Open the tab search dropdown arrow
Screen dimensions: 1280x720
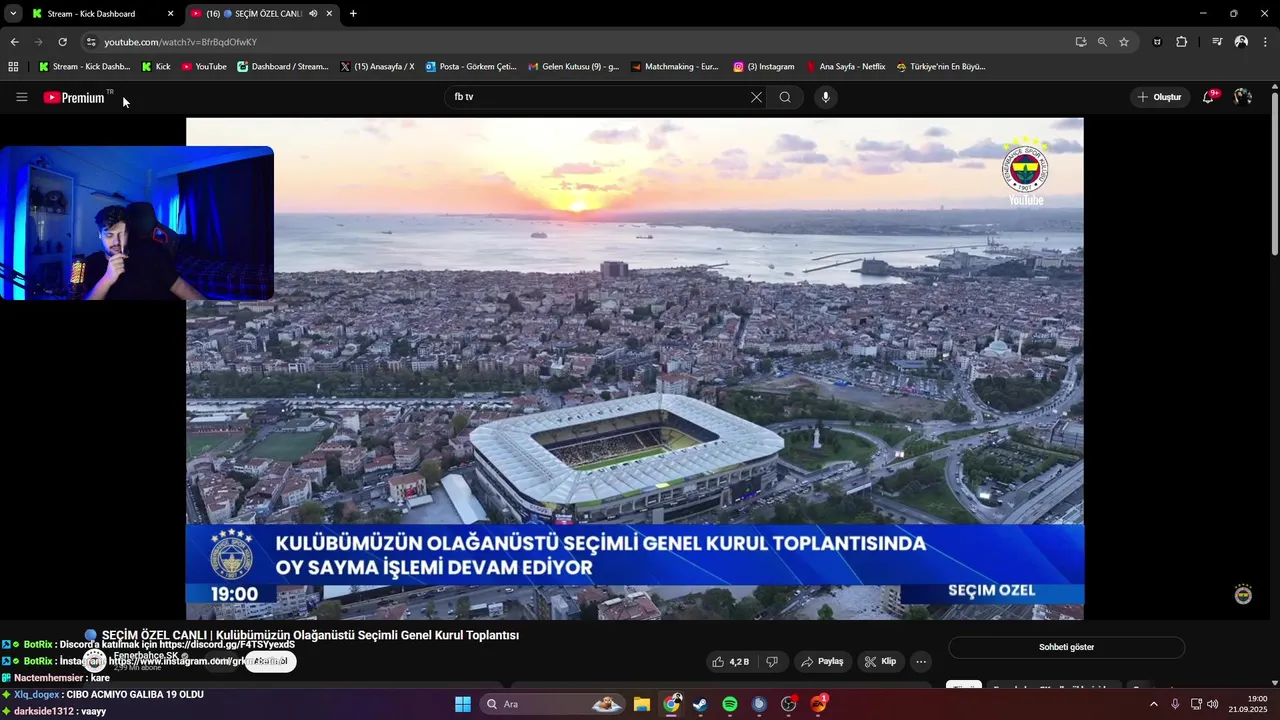click(x=13, y=14)
